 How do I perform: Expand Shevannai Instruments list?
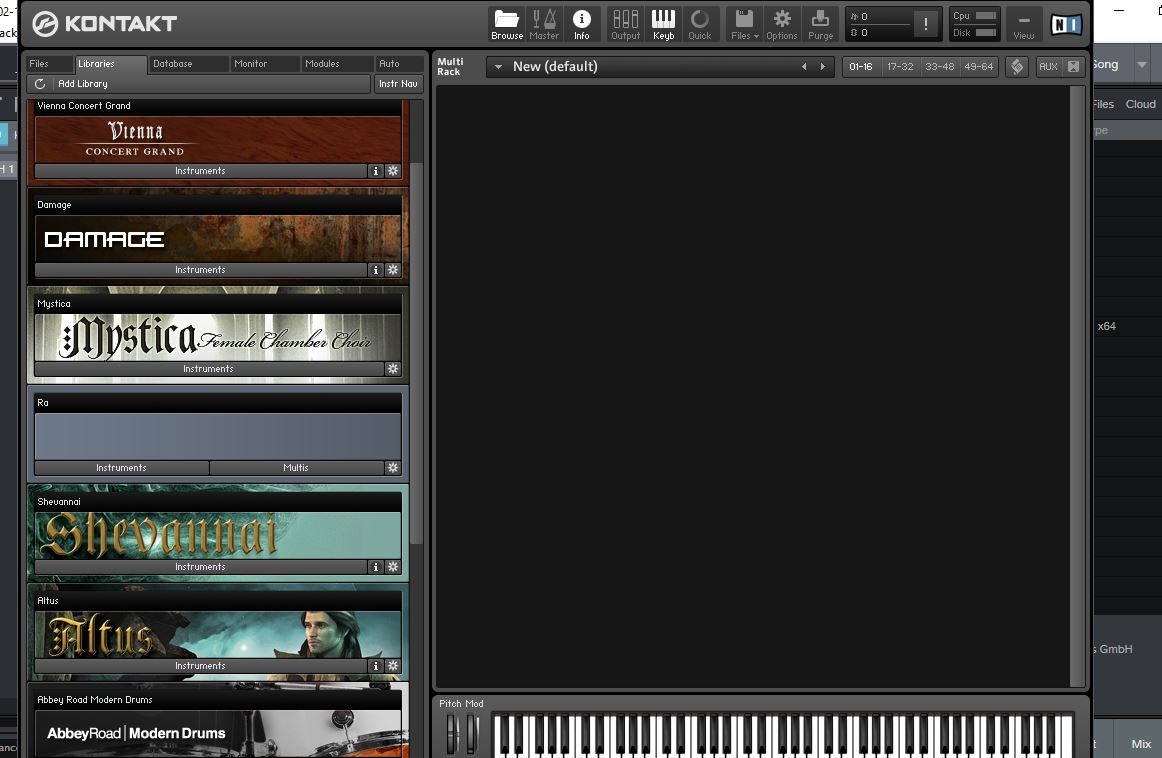200,567
